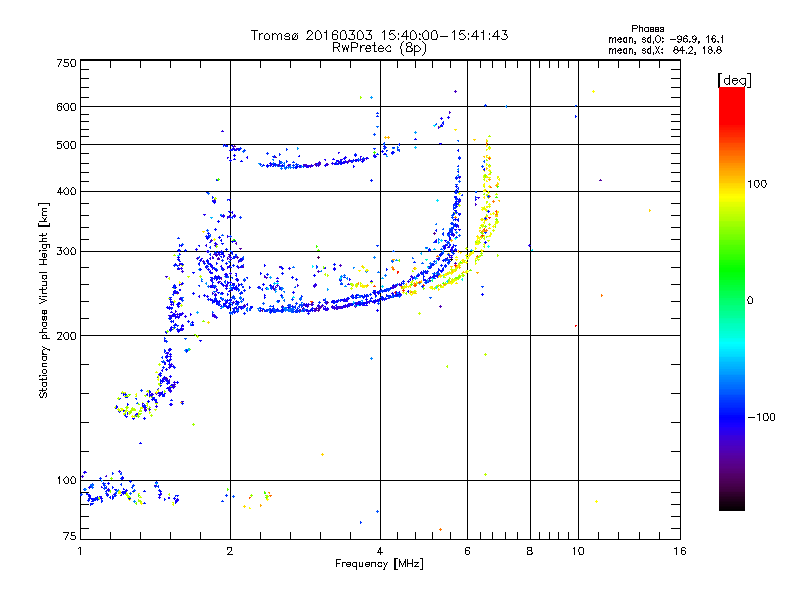Click the y-axis label '750'
This screenshot has height=600, width=800.
point(66,63)
